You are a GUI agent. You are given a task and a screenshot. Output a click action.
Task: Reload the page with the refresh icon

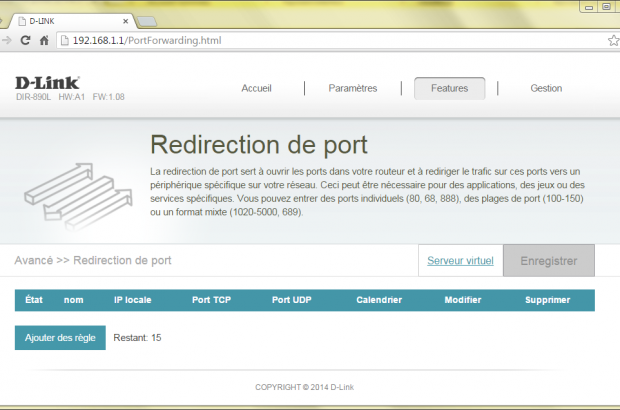pos(25,41)
